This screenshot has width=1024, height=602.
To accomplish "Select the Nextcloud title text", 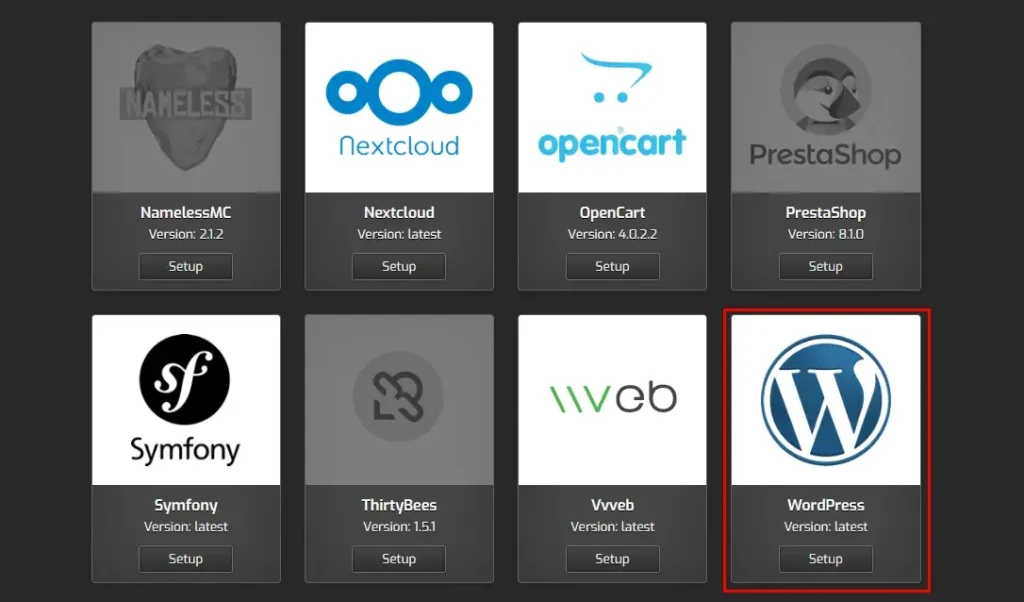I will click(399, 212).
